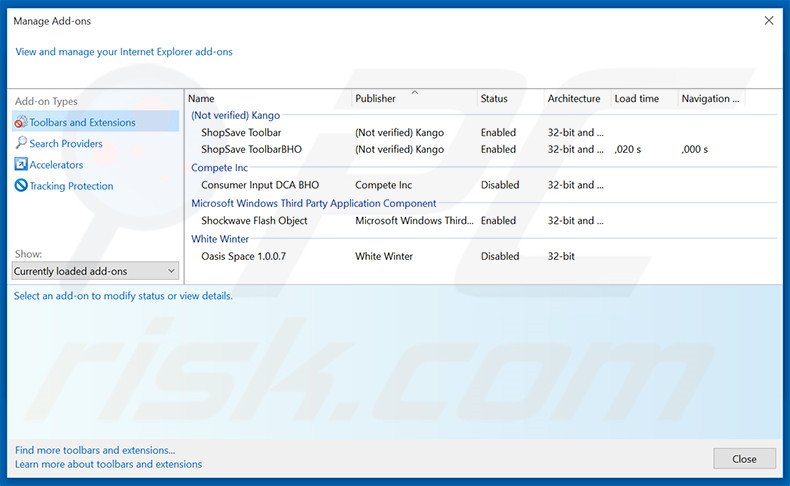The height and width of the screenshot is (486, 790).
Task: Click Disabled status of Consumer Input DCA BHO
Action: pyautogui.click(x=500, y=185)
